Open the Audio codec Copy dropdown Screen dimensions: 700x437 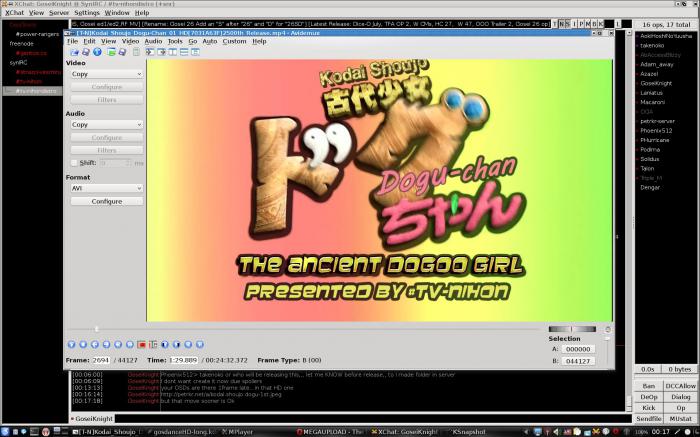[107, 125]
